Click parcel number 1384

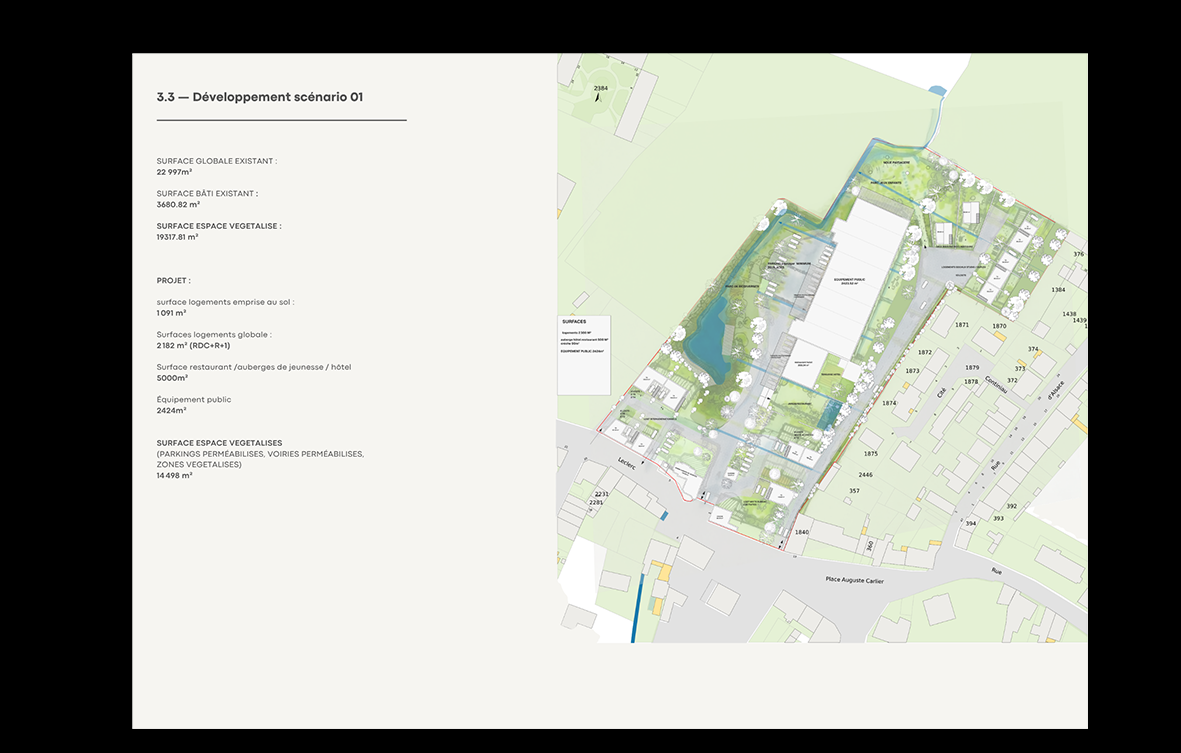(x=1058, y=290)
